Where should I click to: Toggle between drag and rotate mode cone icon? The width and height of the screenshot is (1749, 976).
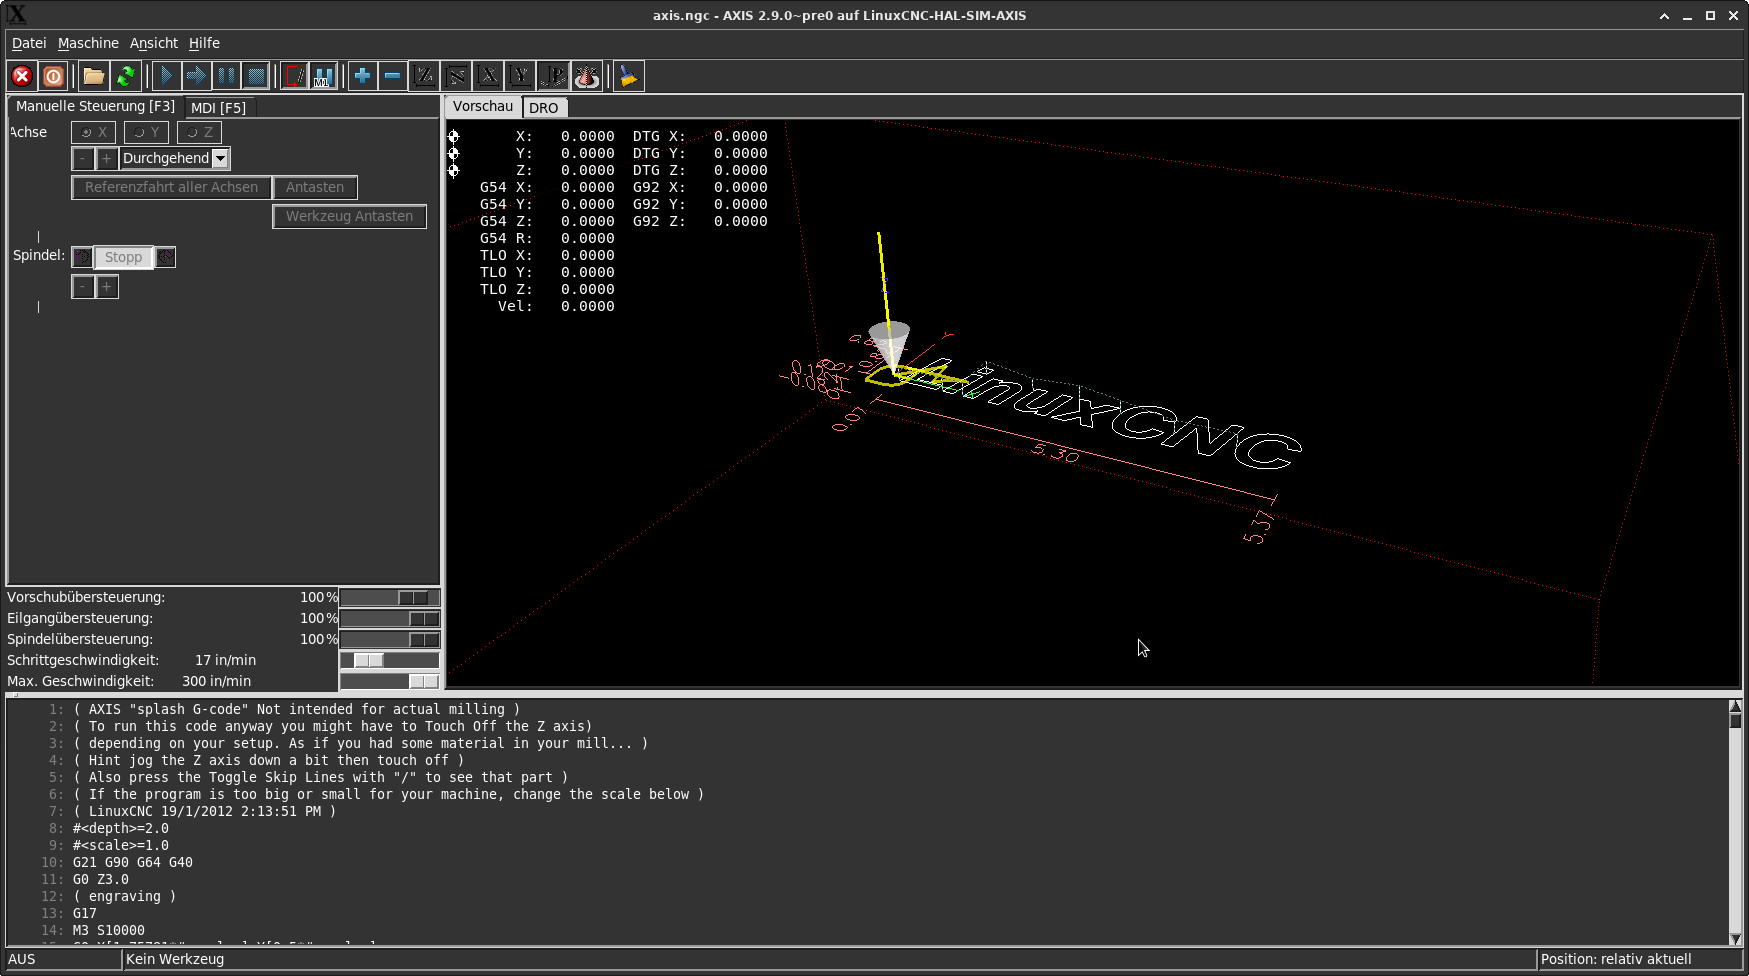click(587, 76)
